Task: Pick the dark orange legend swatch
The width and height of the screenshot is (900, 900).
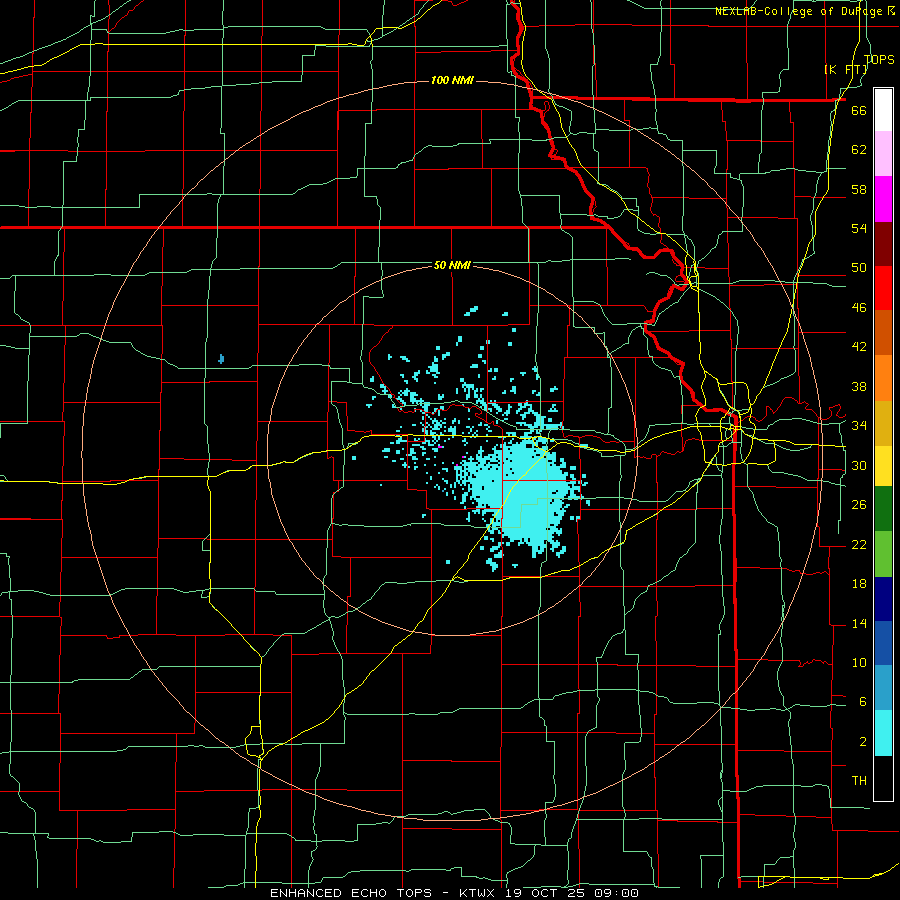Action: pos(883,332)
